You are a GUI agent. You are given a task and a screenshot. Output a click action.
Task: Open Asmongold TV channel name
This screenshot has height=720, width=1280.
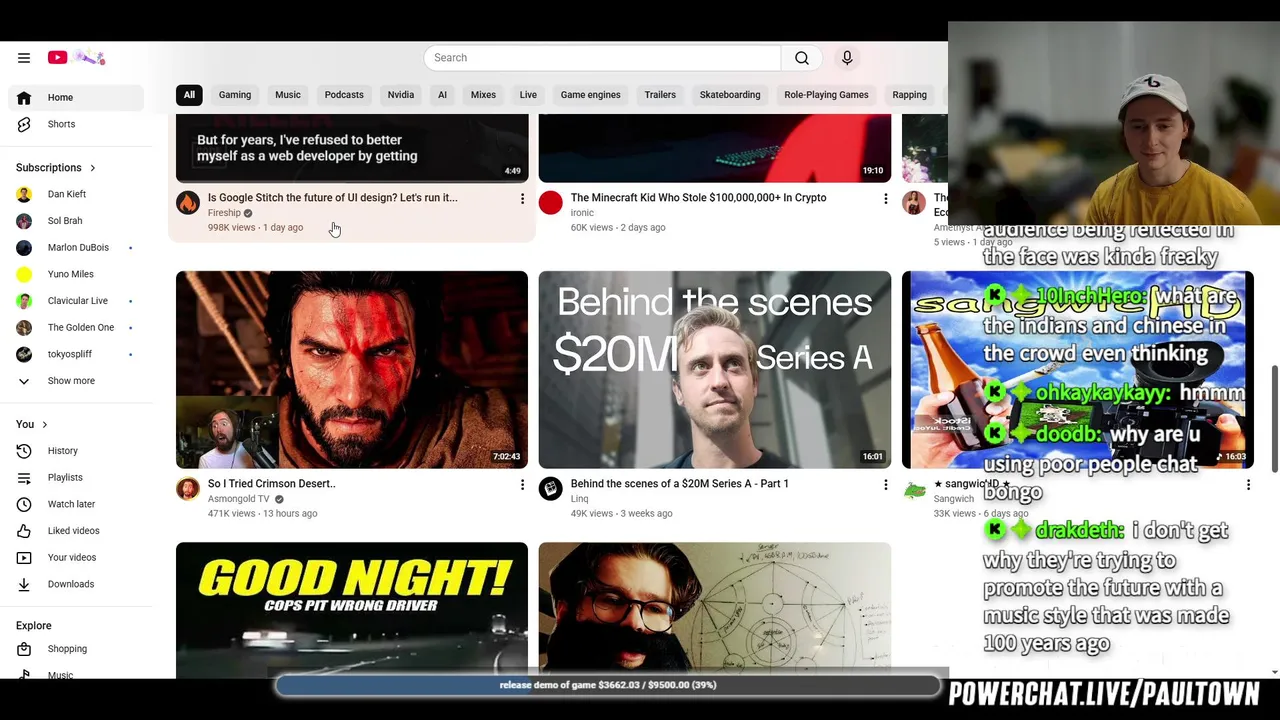[x=239, y=499]
